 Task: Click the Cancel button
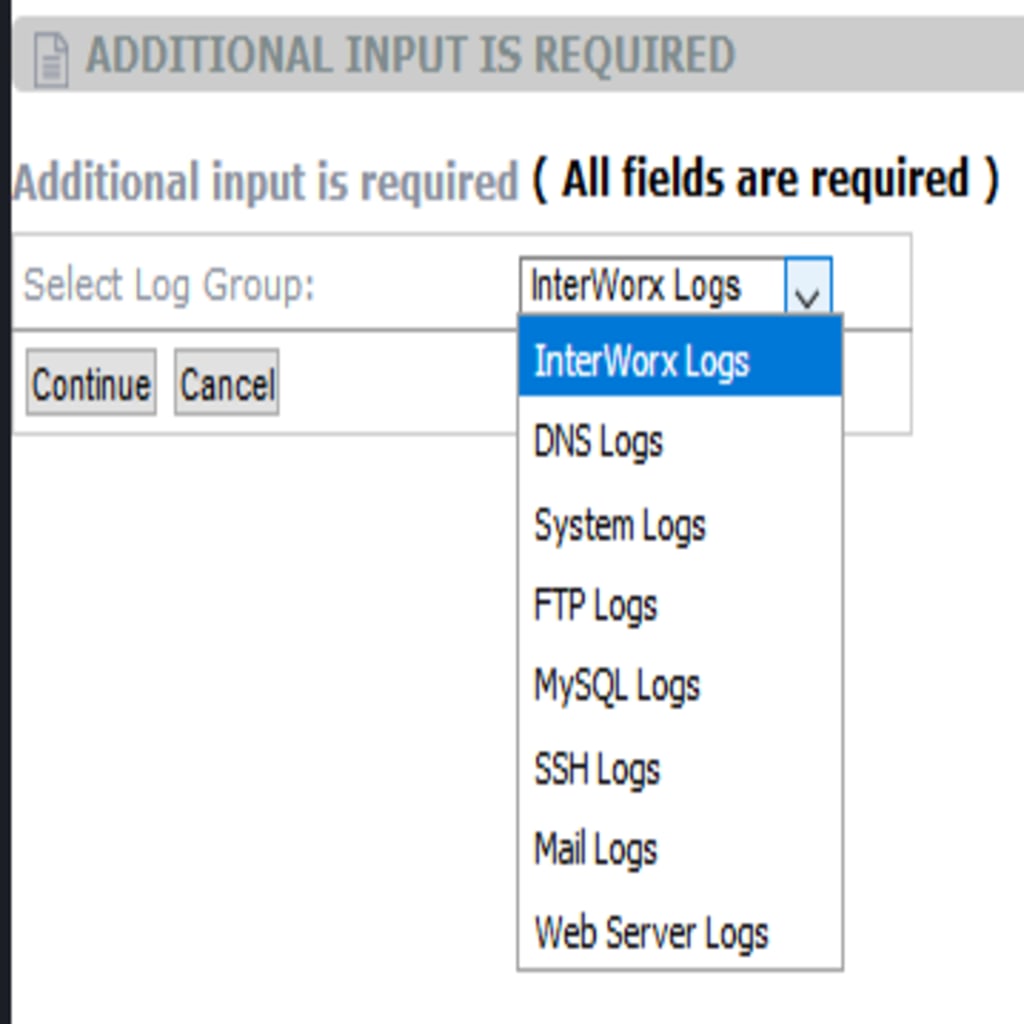(227, 383)
